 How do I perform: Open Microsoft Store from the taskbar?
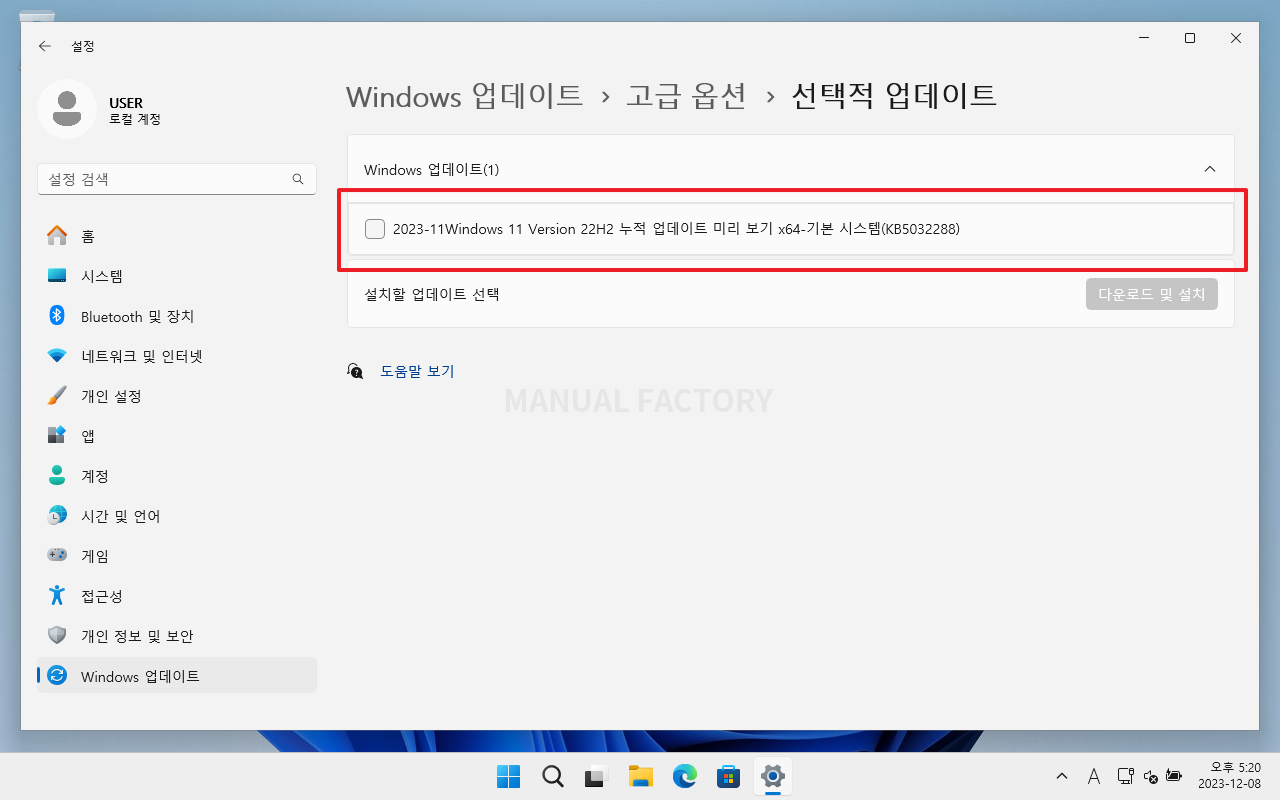(x=728, y=776)
